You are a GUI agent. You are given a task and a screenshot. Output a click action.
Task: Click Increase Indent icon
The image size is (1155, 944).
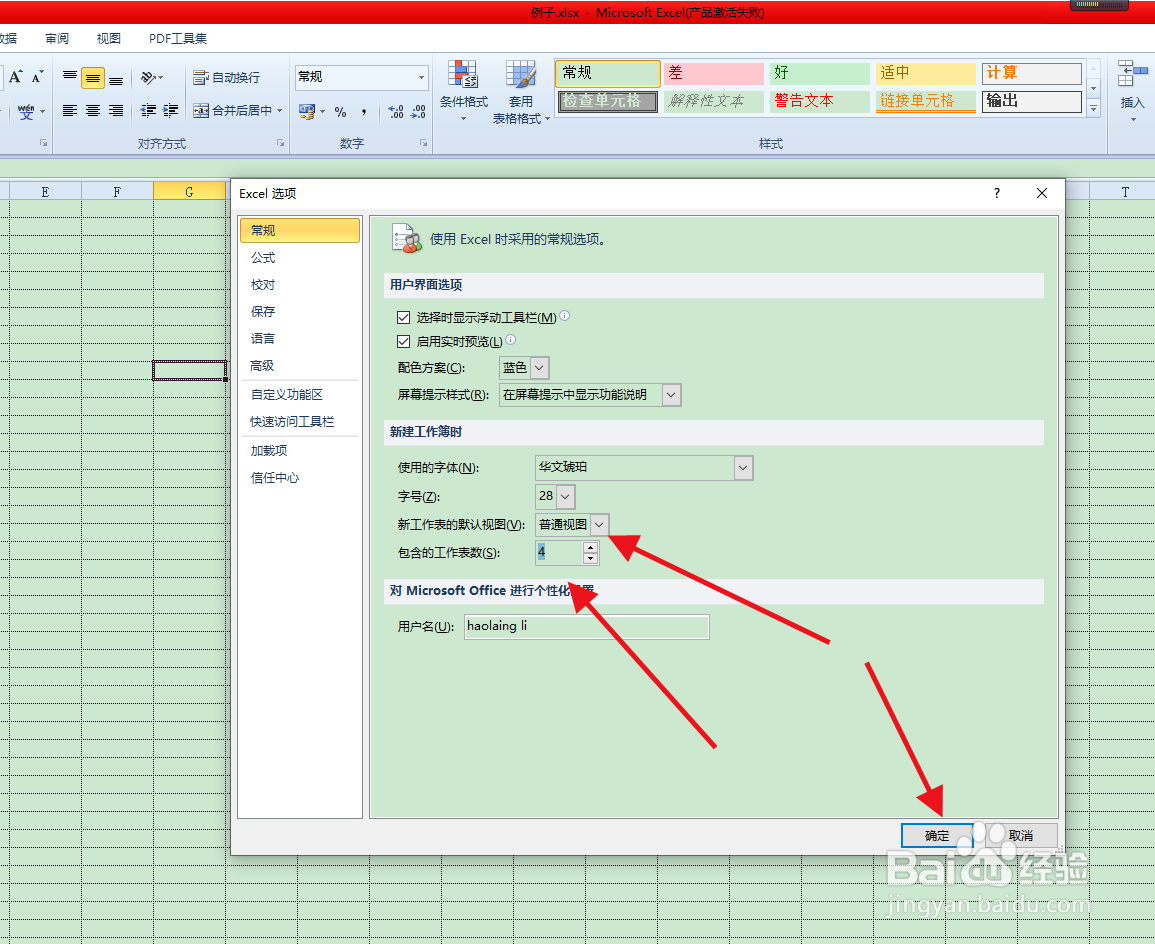(170, 110)
